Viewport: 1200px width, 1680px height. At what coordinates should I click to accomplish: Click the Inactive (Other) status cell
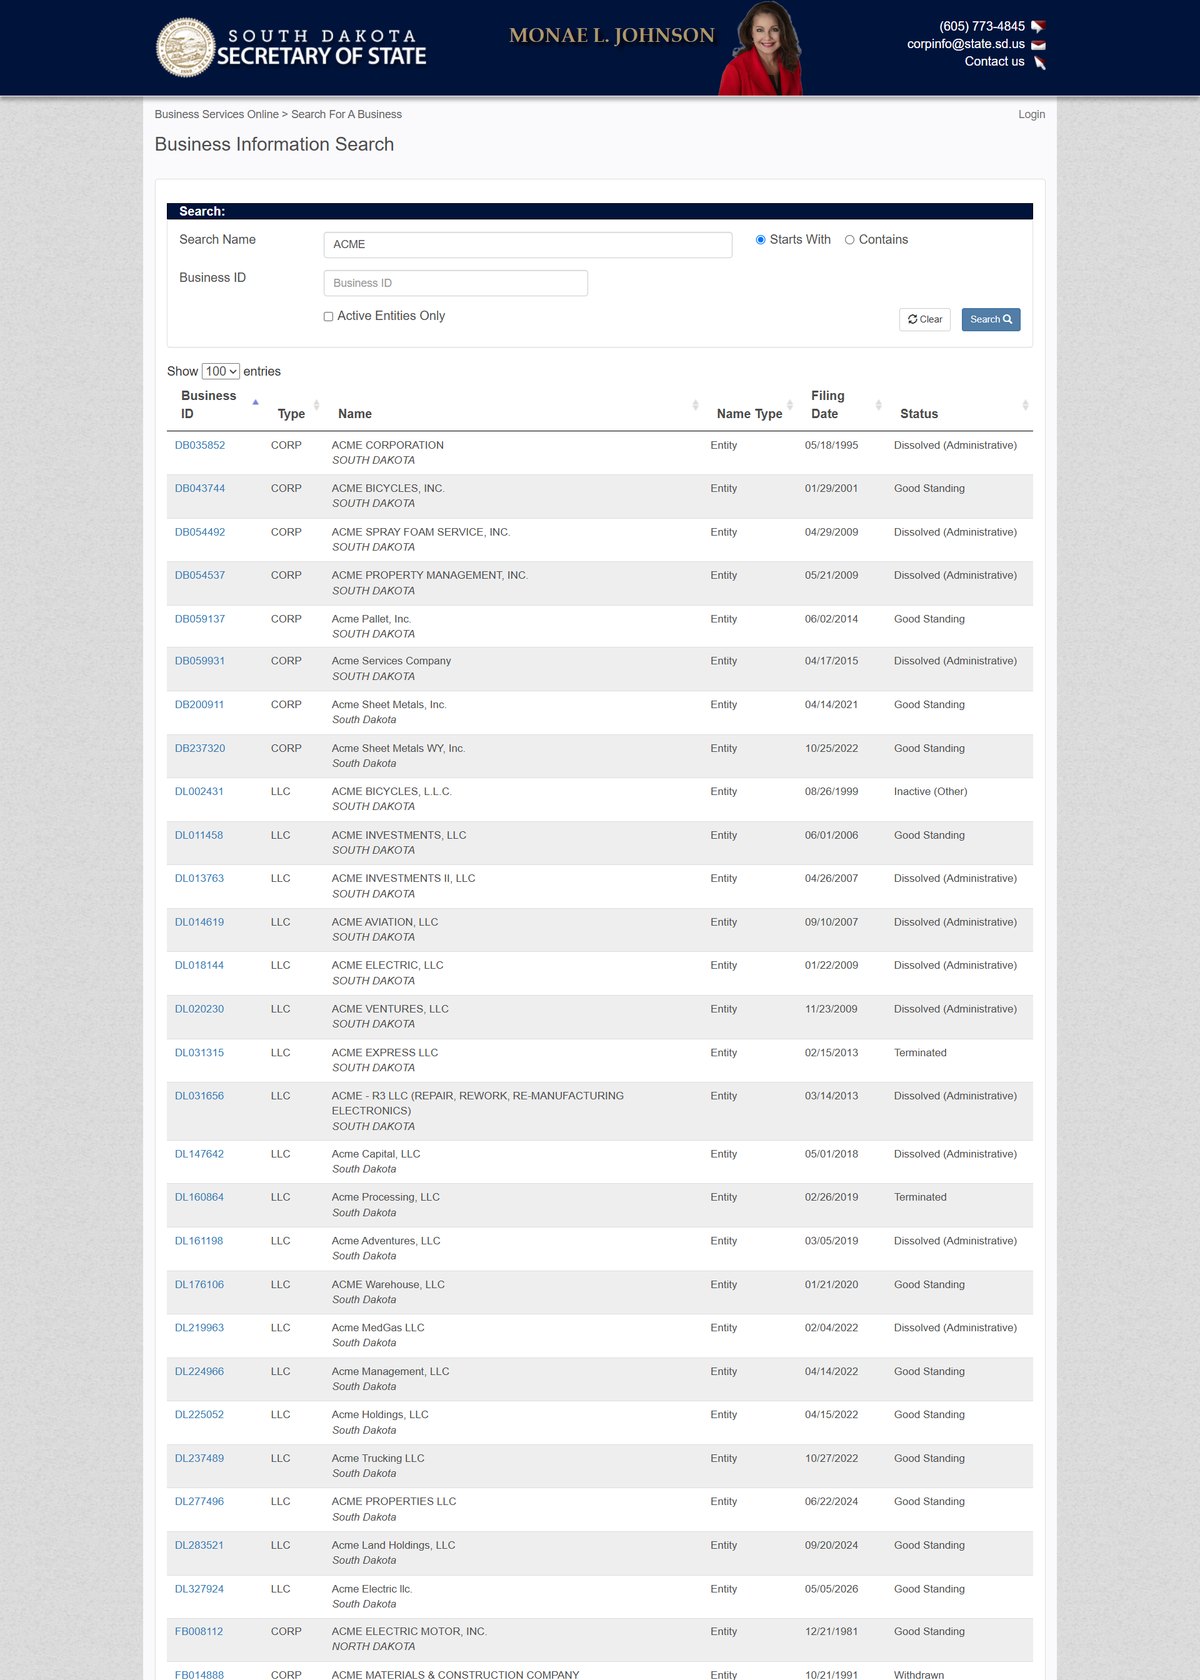click(x=930, y=791)
